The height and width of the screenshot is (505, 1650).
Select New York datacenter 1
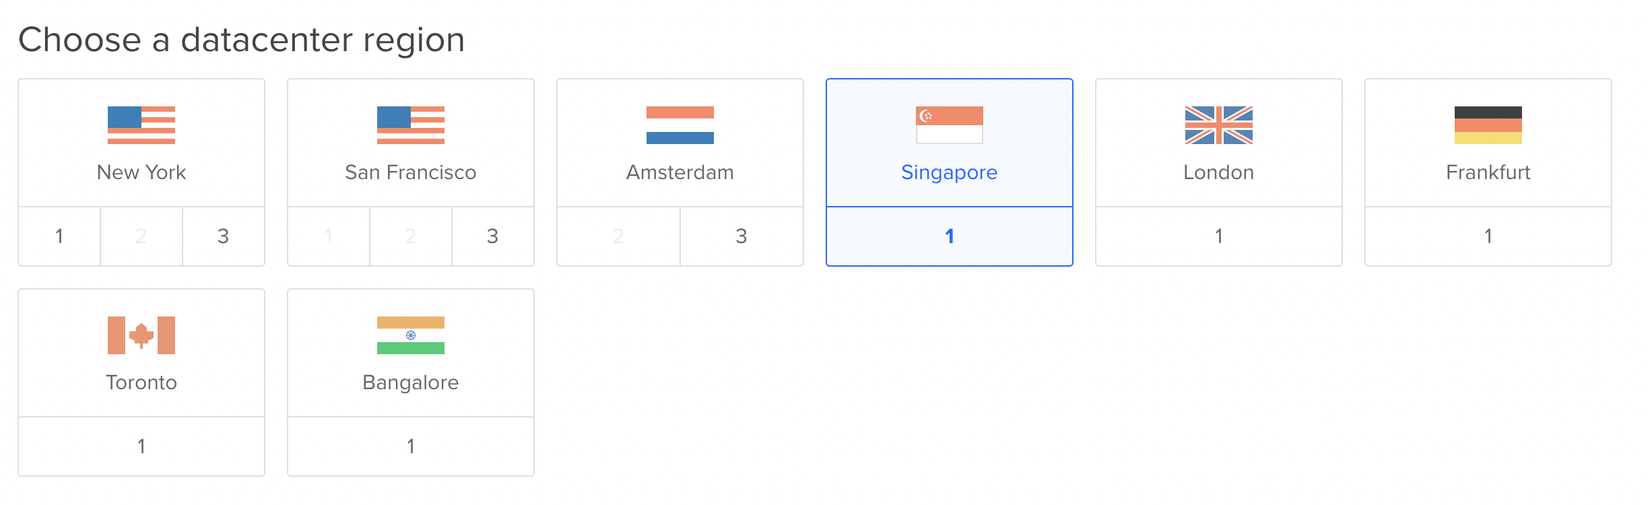[x=59, y=236]
